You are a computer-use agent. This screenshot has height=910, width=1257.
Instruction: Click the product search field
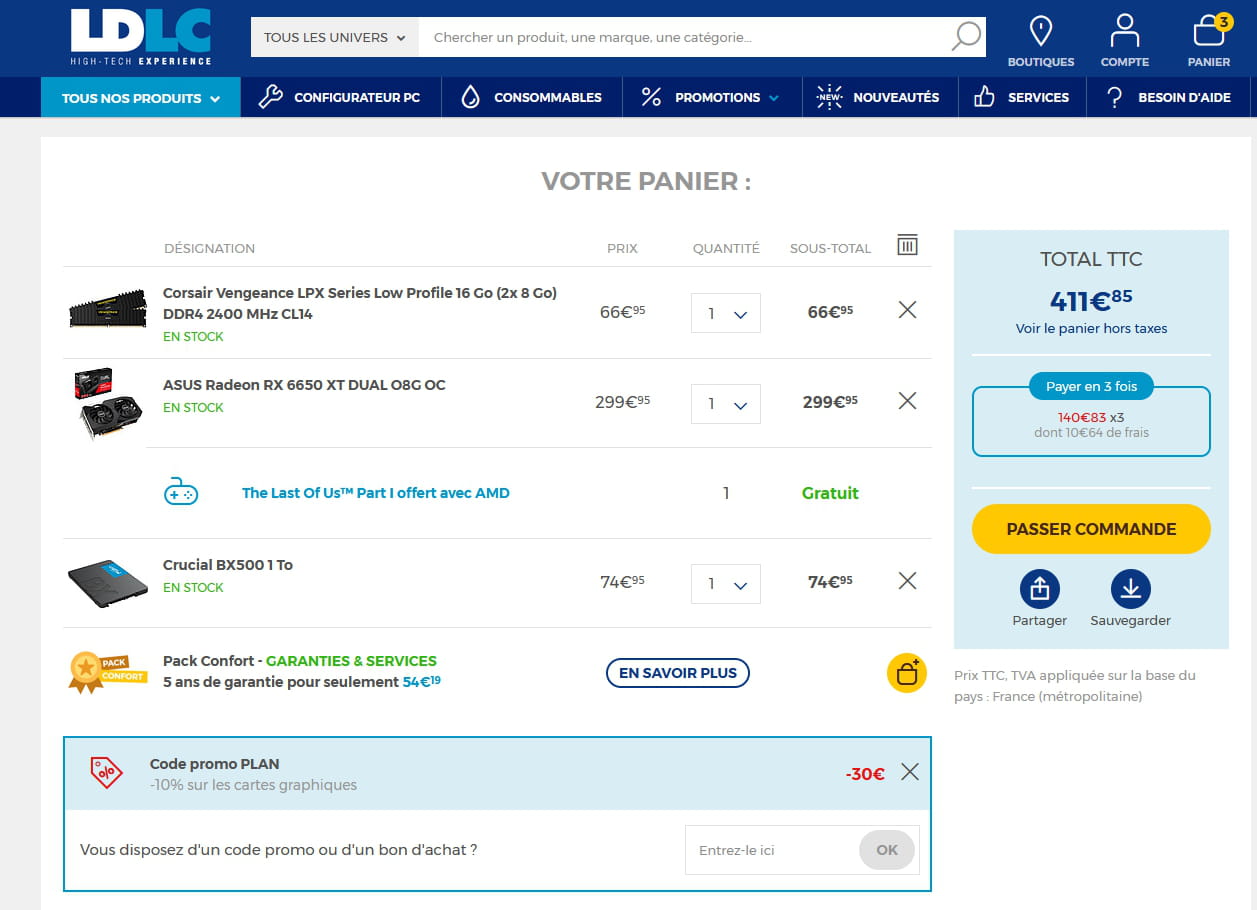pos(684,37)
